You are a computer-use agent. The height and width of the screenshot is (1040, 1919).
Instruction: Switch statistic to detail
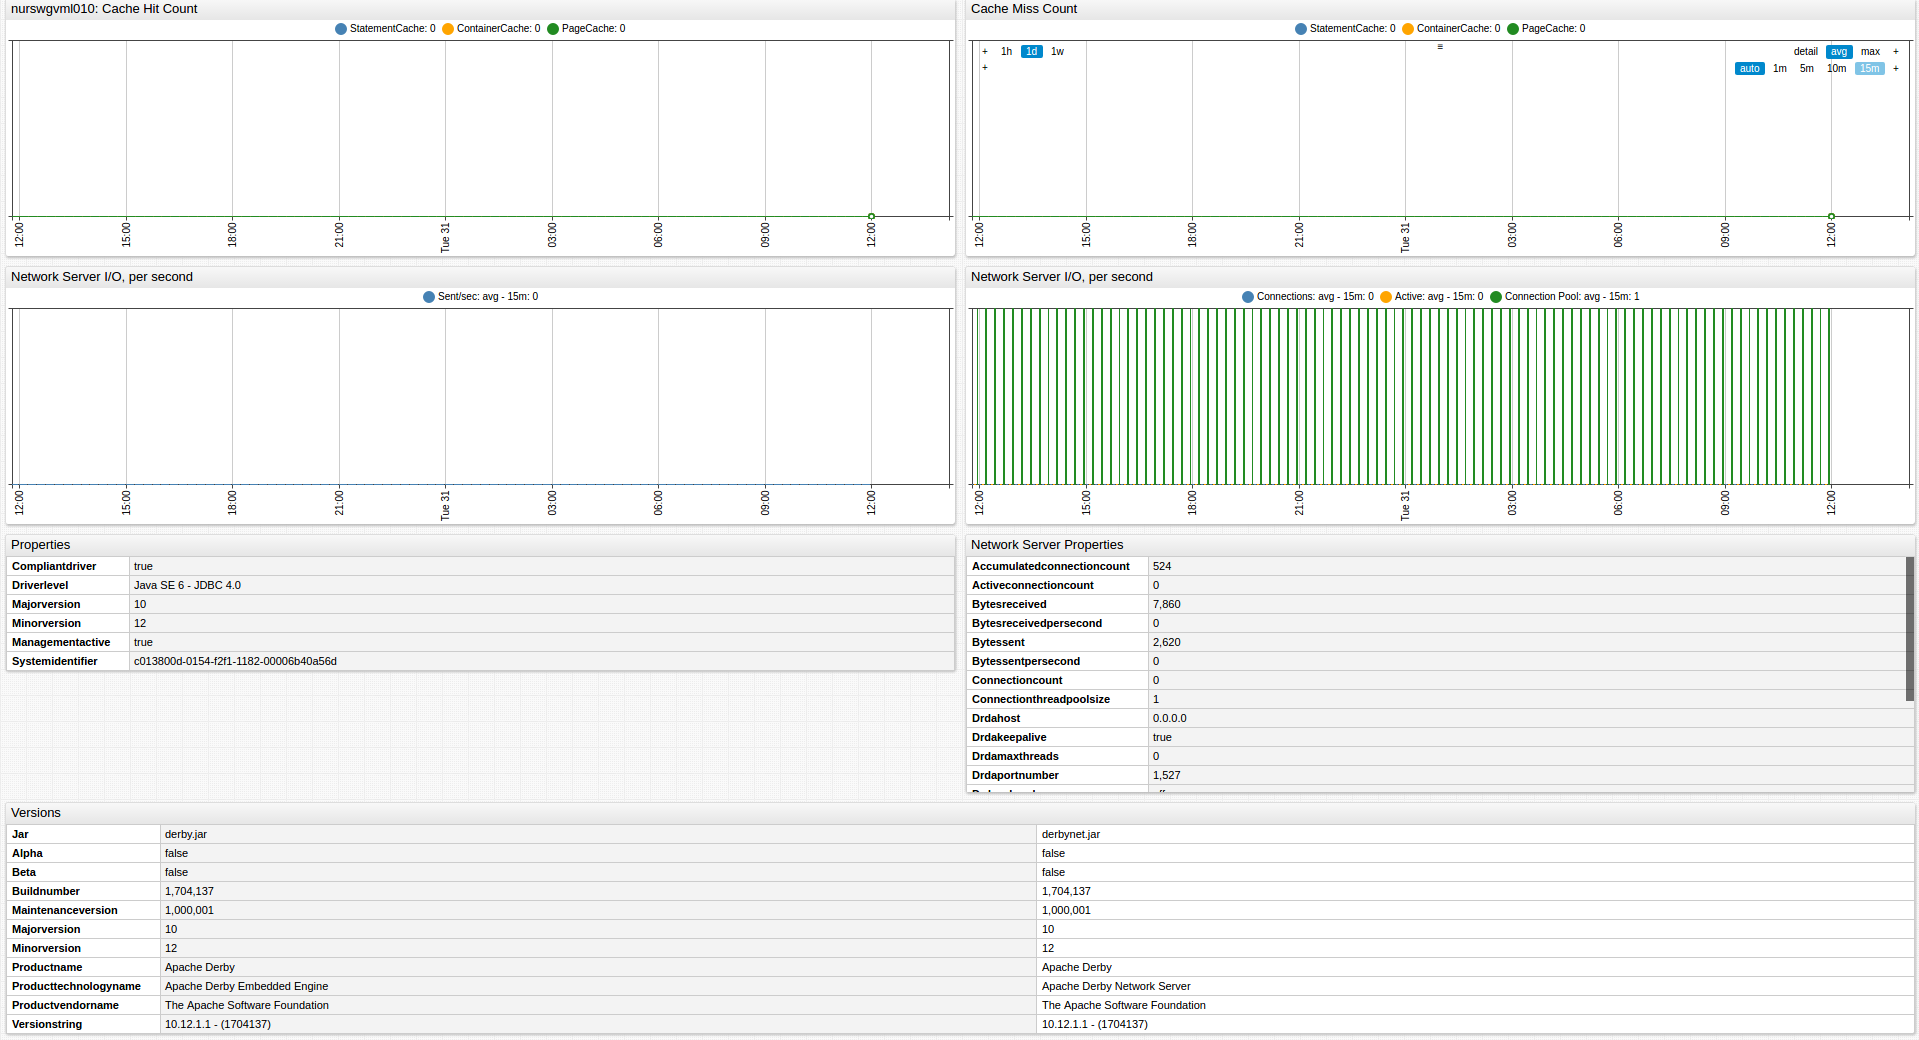click(1805, 52)
